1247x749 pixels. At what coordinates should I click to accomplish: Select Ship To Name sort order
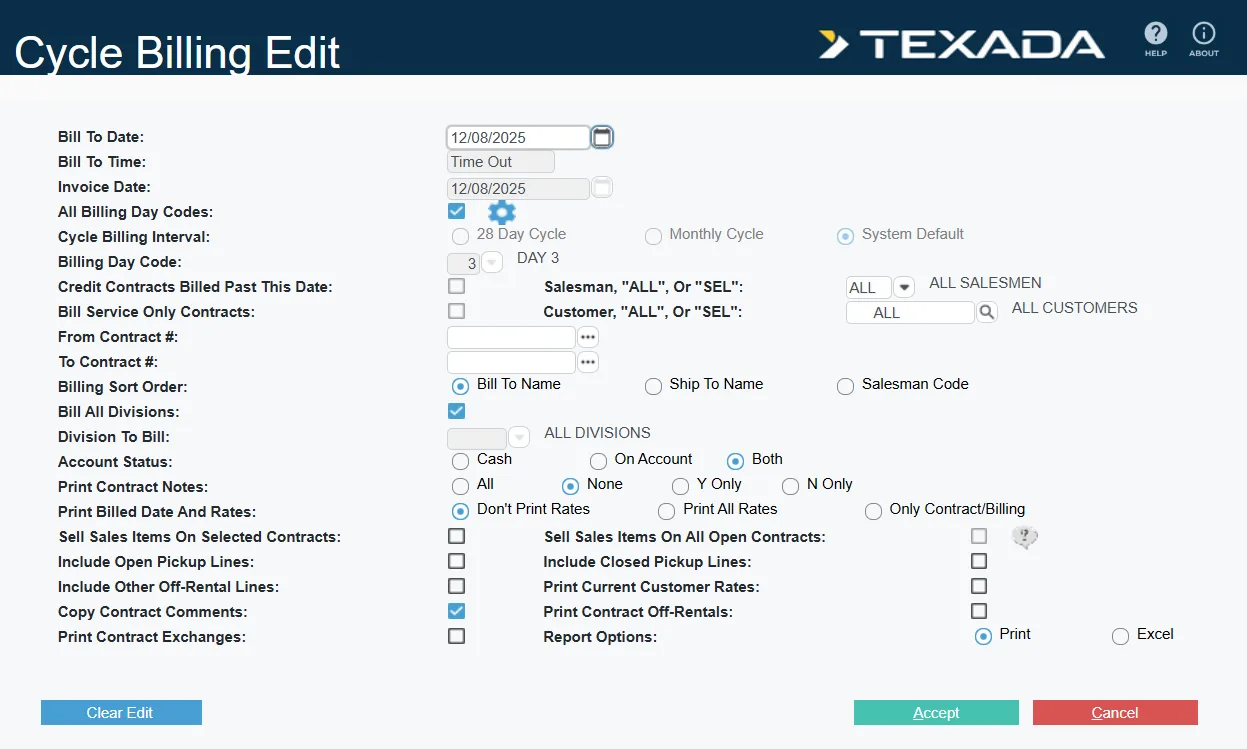coord(653,386)
